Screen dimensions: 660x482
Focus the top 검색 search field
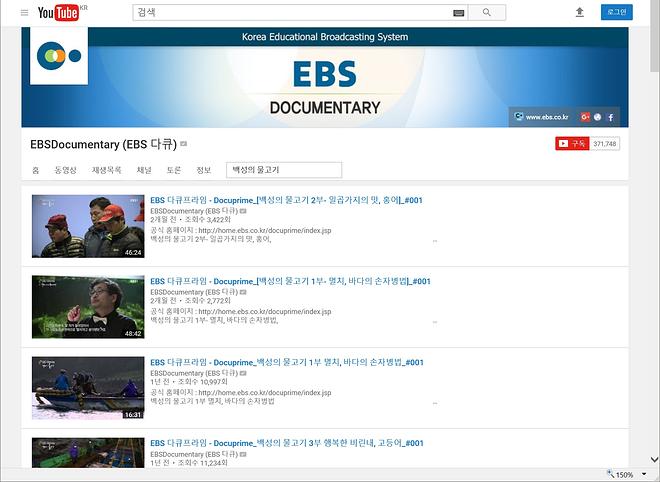(x=300, y=13)
